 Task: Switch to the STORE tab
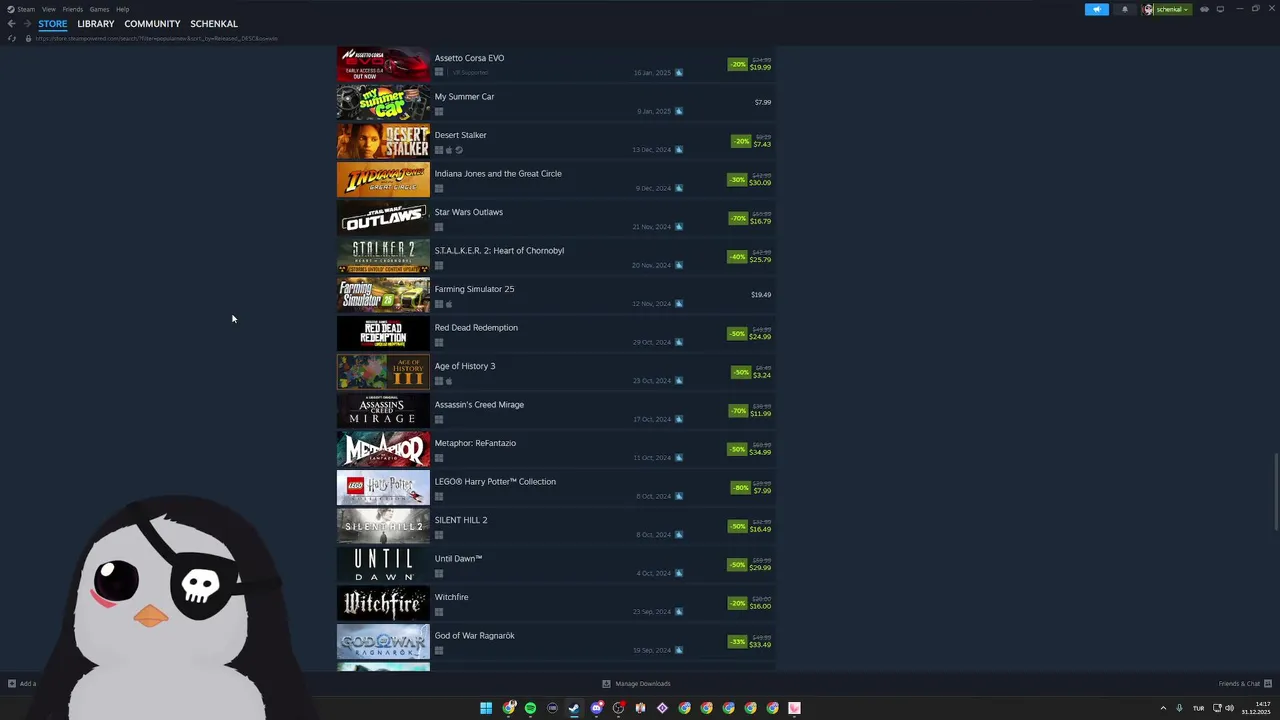coord(53,24)
